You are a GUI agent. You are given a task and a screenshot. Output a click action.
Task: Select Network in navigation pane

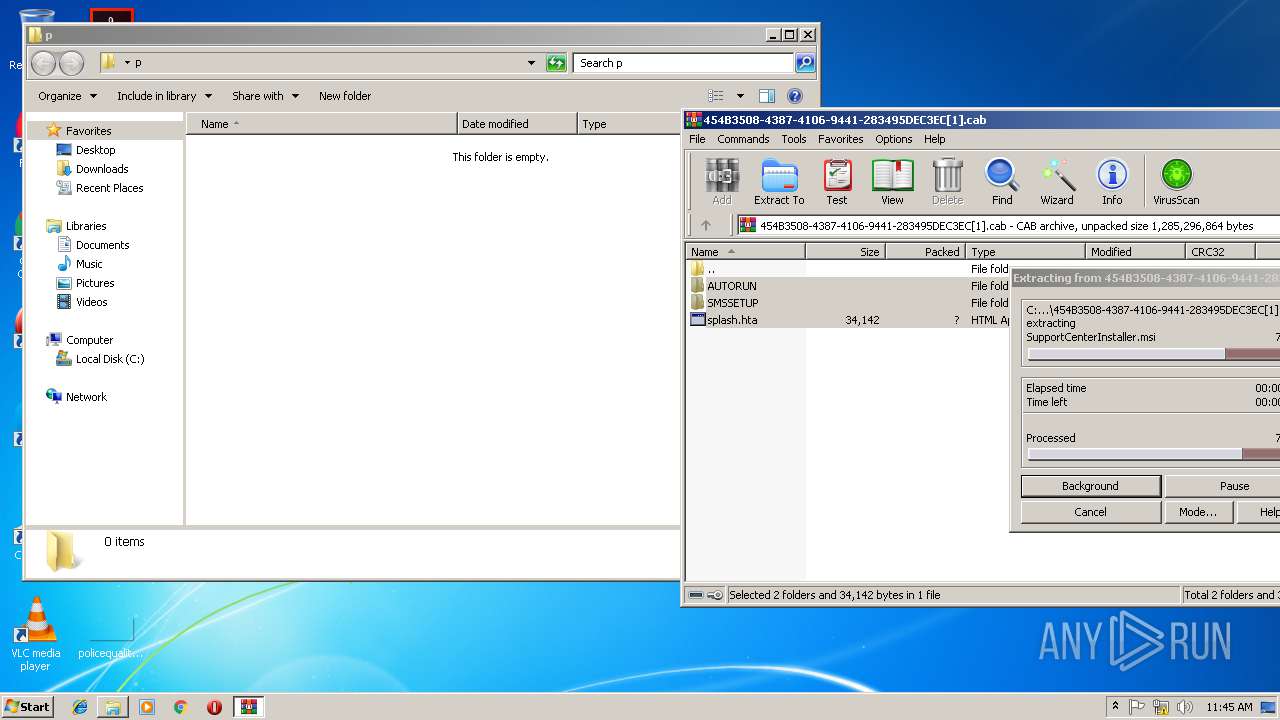86,397
